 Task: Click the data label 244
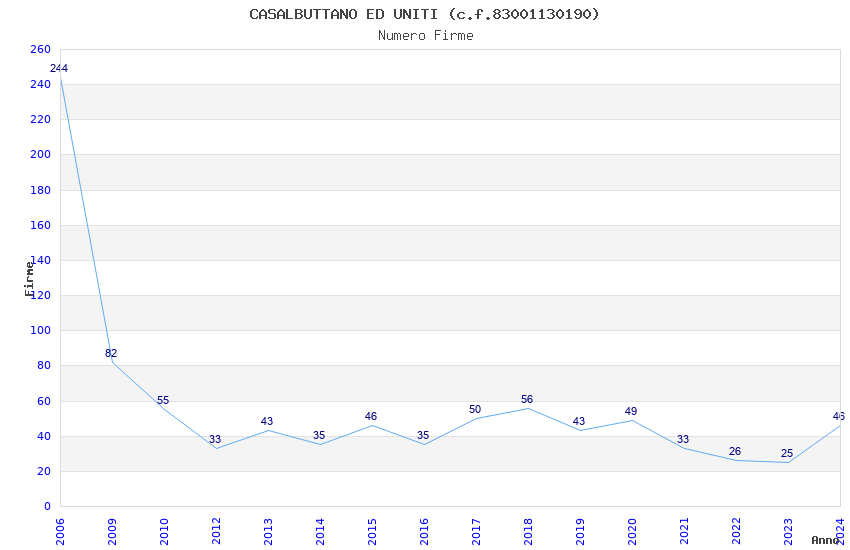click(59, 68)
